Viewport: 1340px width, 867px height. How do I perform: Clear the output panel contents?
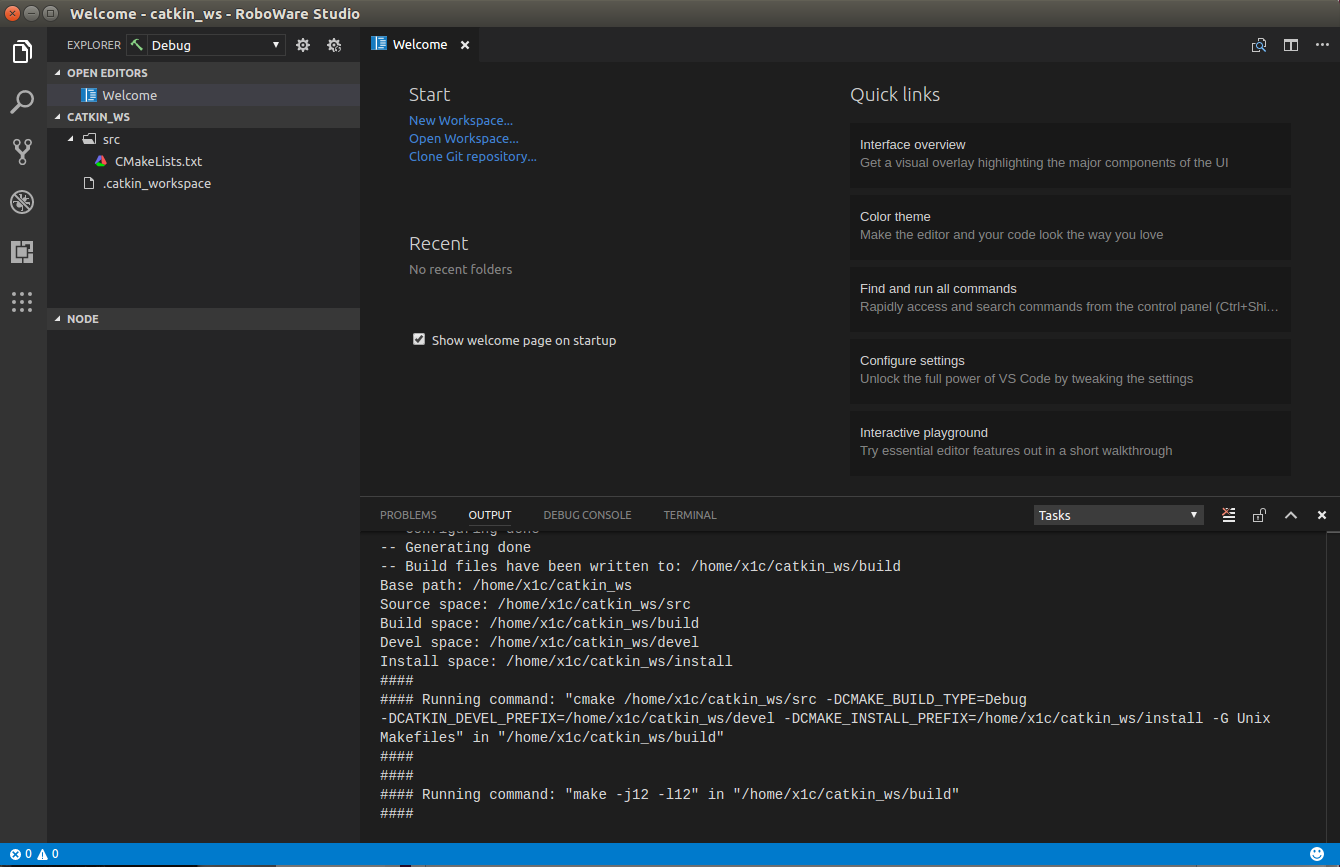[1228, 515]
